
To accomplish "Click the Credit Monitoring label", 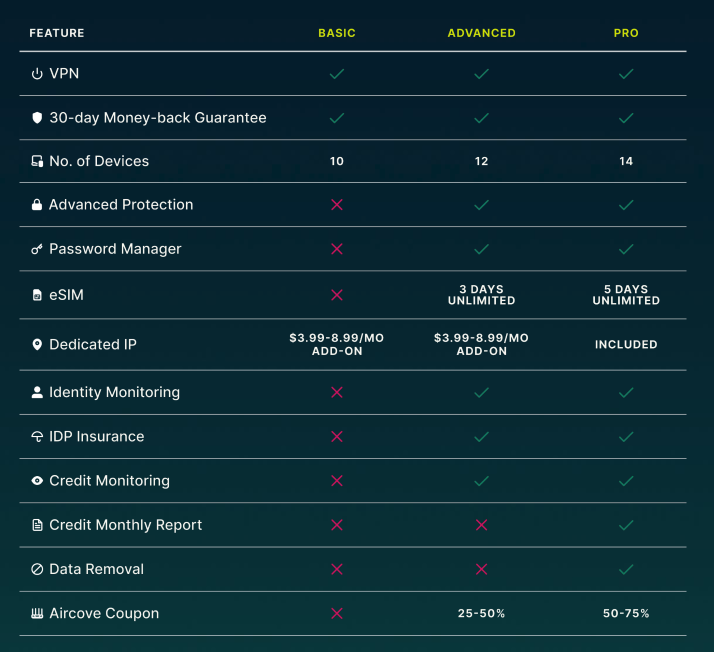I will coord(109,481).
